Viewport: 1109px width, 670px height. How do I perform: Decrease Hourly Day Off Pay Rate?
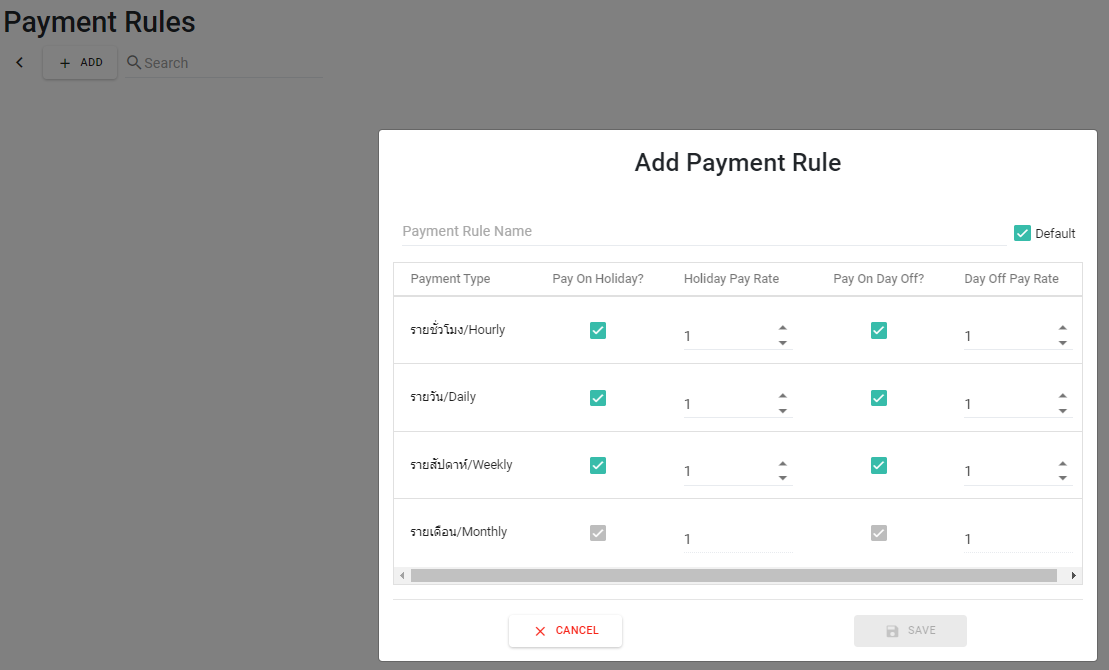click(1063, 343)
